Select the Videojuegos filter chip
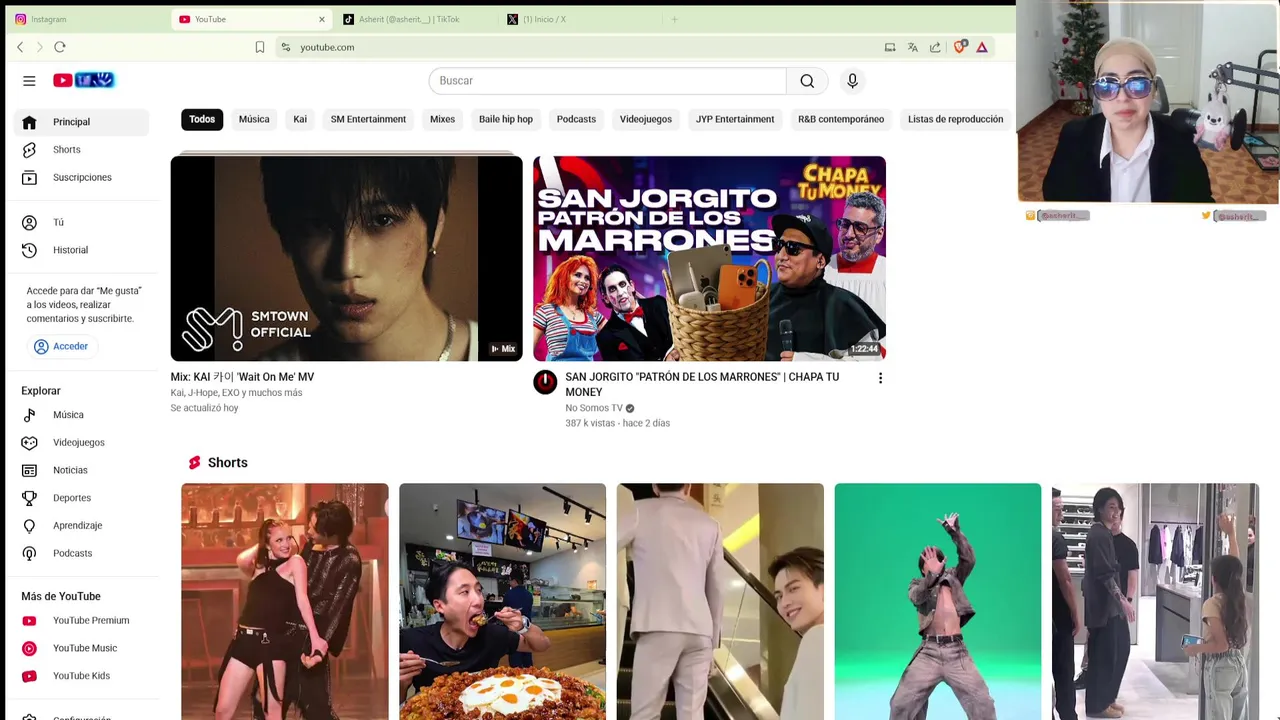The height and width of the screenshot is (720, 1280). [646, 119]
